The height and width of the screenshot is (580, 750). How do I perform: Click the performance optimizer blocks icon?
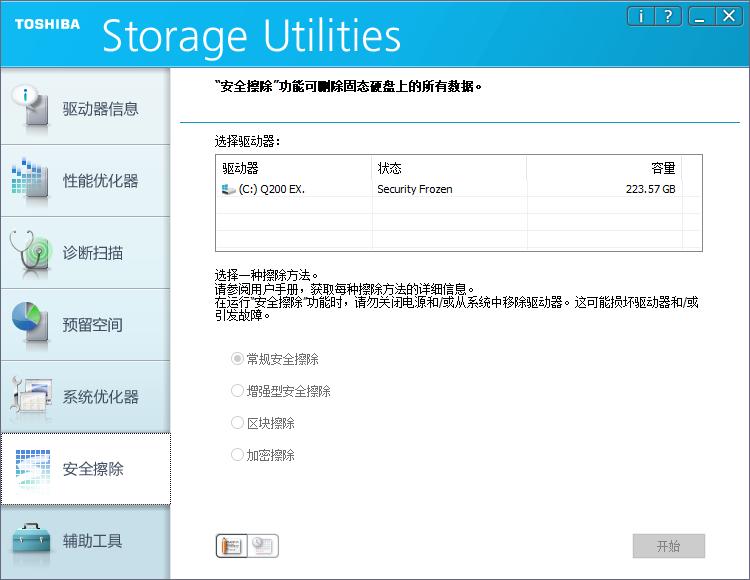point(30,178)
